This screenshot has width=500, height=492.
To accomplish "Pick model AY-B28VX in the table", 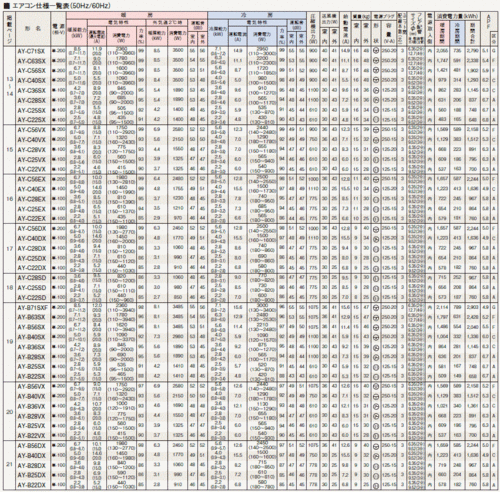I will tap(32, 416).
